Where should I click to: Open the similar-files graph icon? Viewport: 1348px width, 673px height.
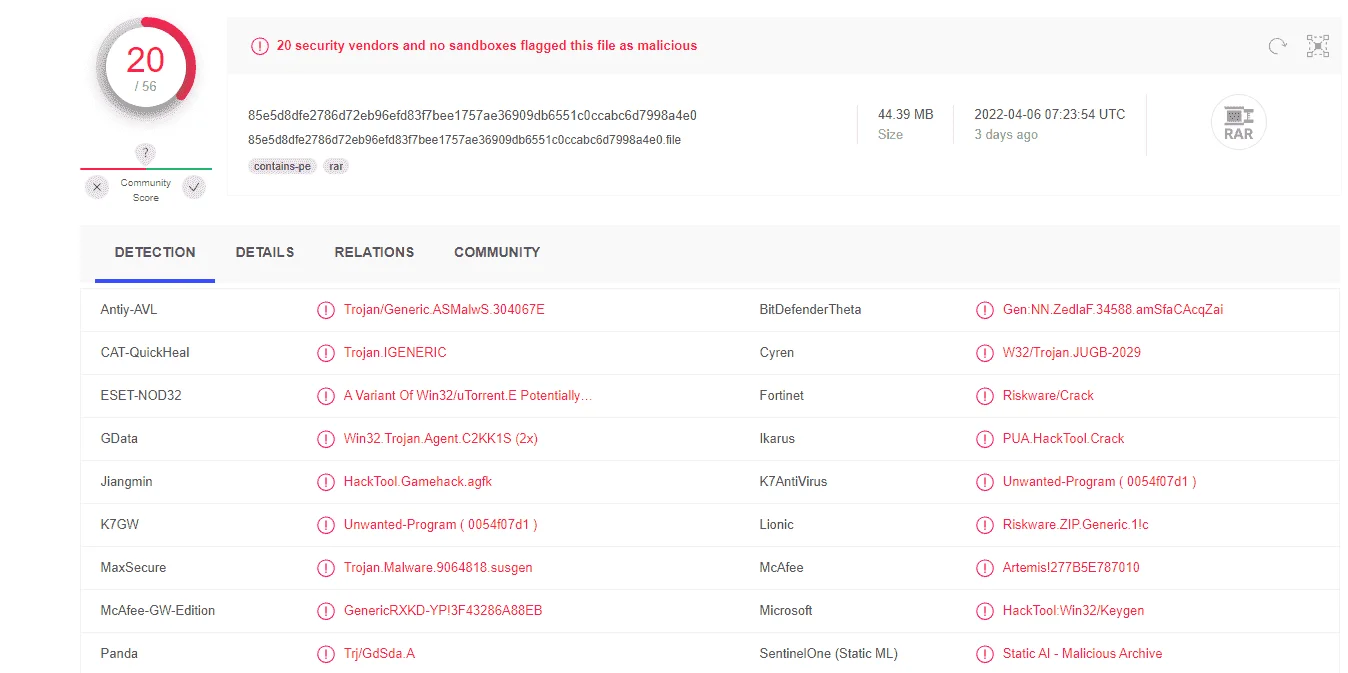point(1317,46)
